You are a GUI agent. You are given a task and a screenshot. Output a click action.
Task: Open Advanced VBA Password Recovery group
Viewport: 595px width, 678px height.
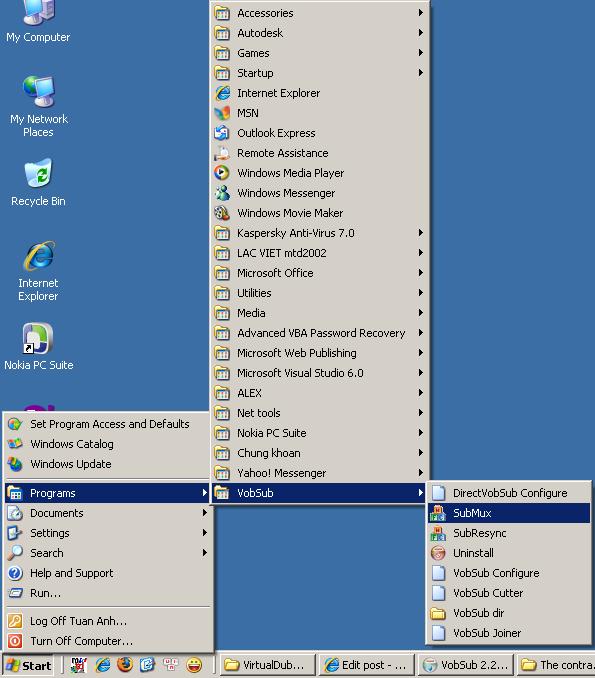click(320, 333)
